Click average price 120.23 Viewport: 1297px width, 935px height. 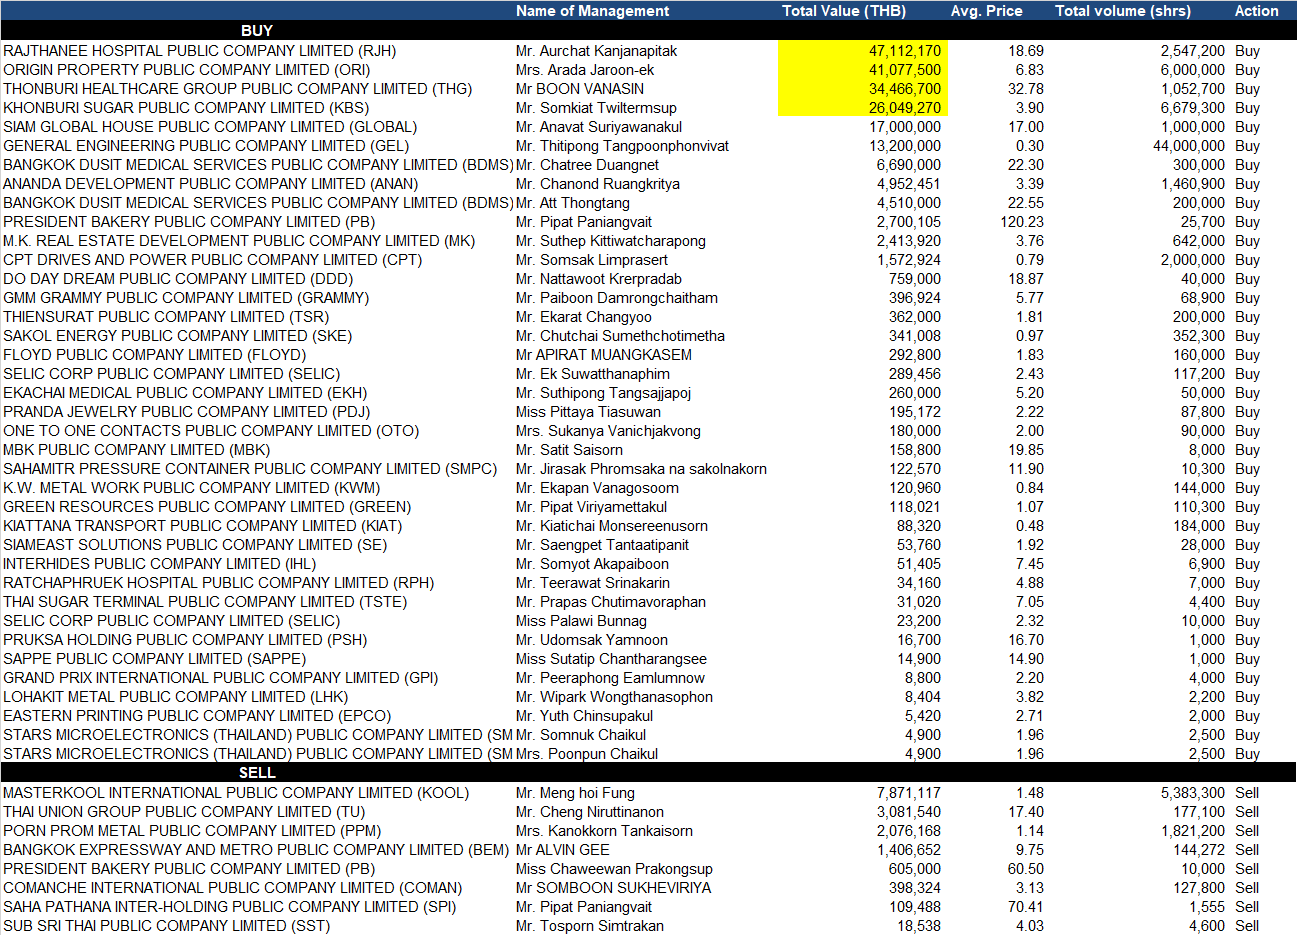point(1022,222)
